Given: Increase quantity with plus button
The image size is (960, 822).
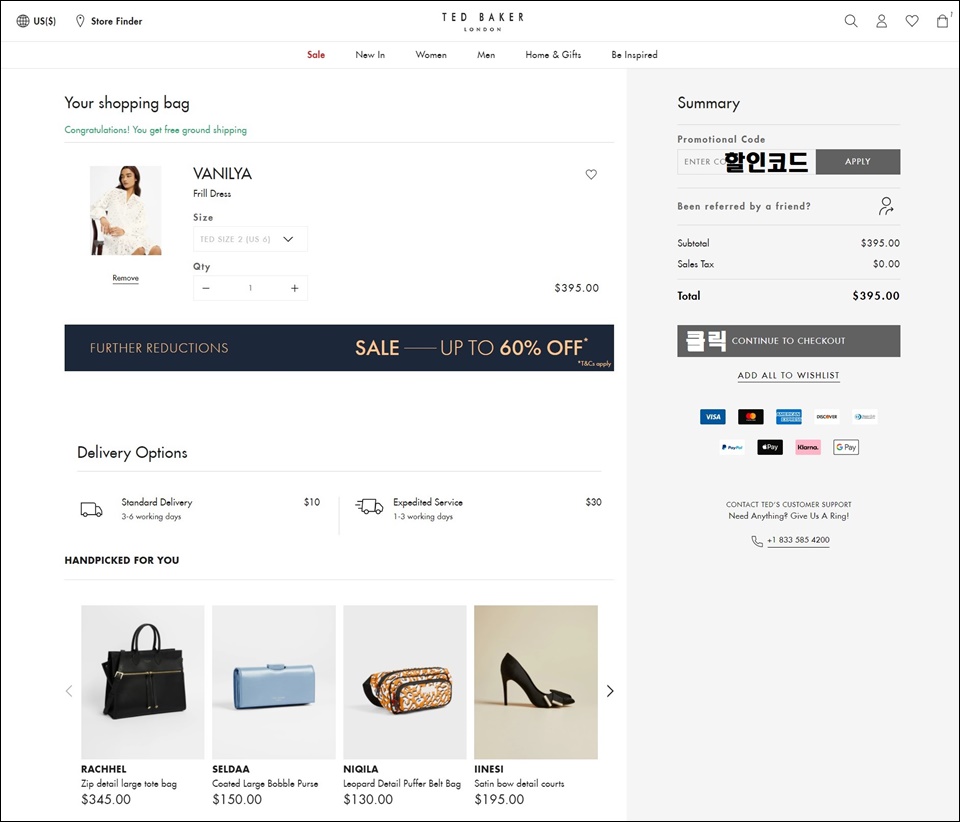Looking at the screenshot, I should 294,288.
